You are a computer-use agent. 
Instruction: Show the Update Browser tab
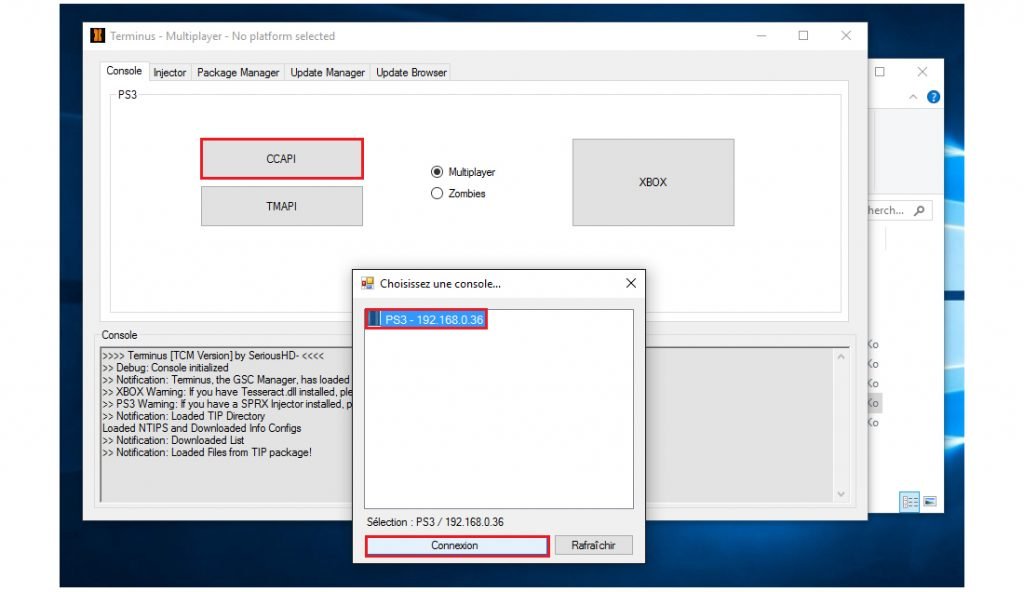(411, 73)
